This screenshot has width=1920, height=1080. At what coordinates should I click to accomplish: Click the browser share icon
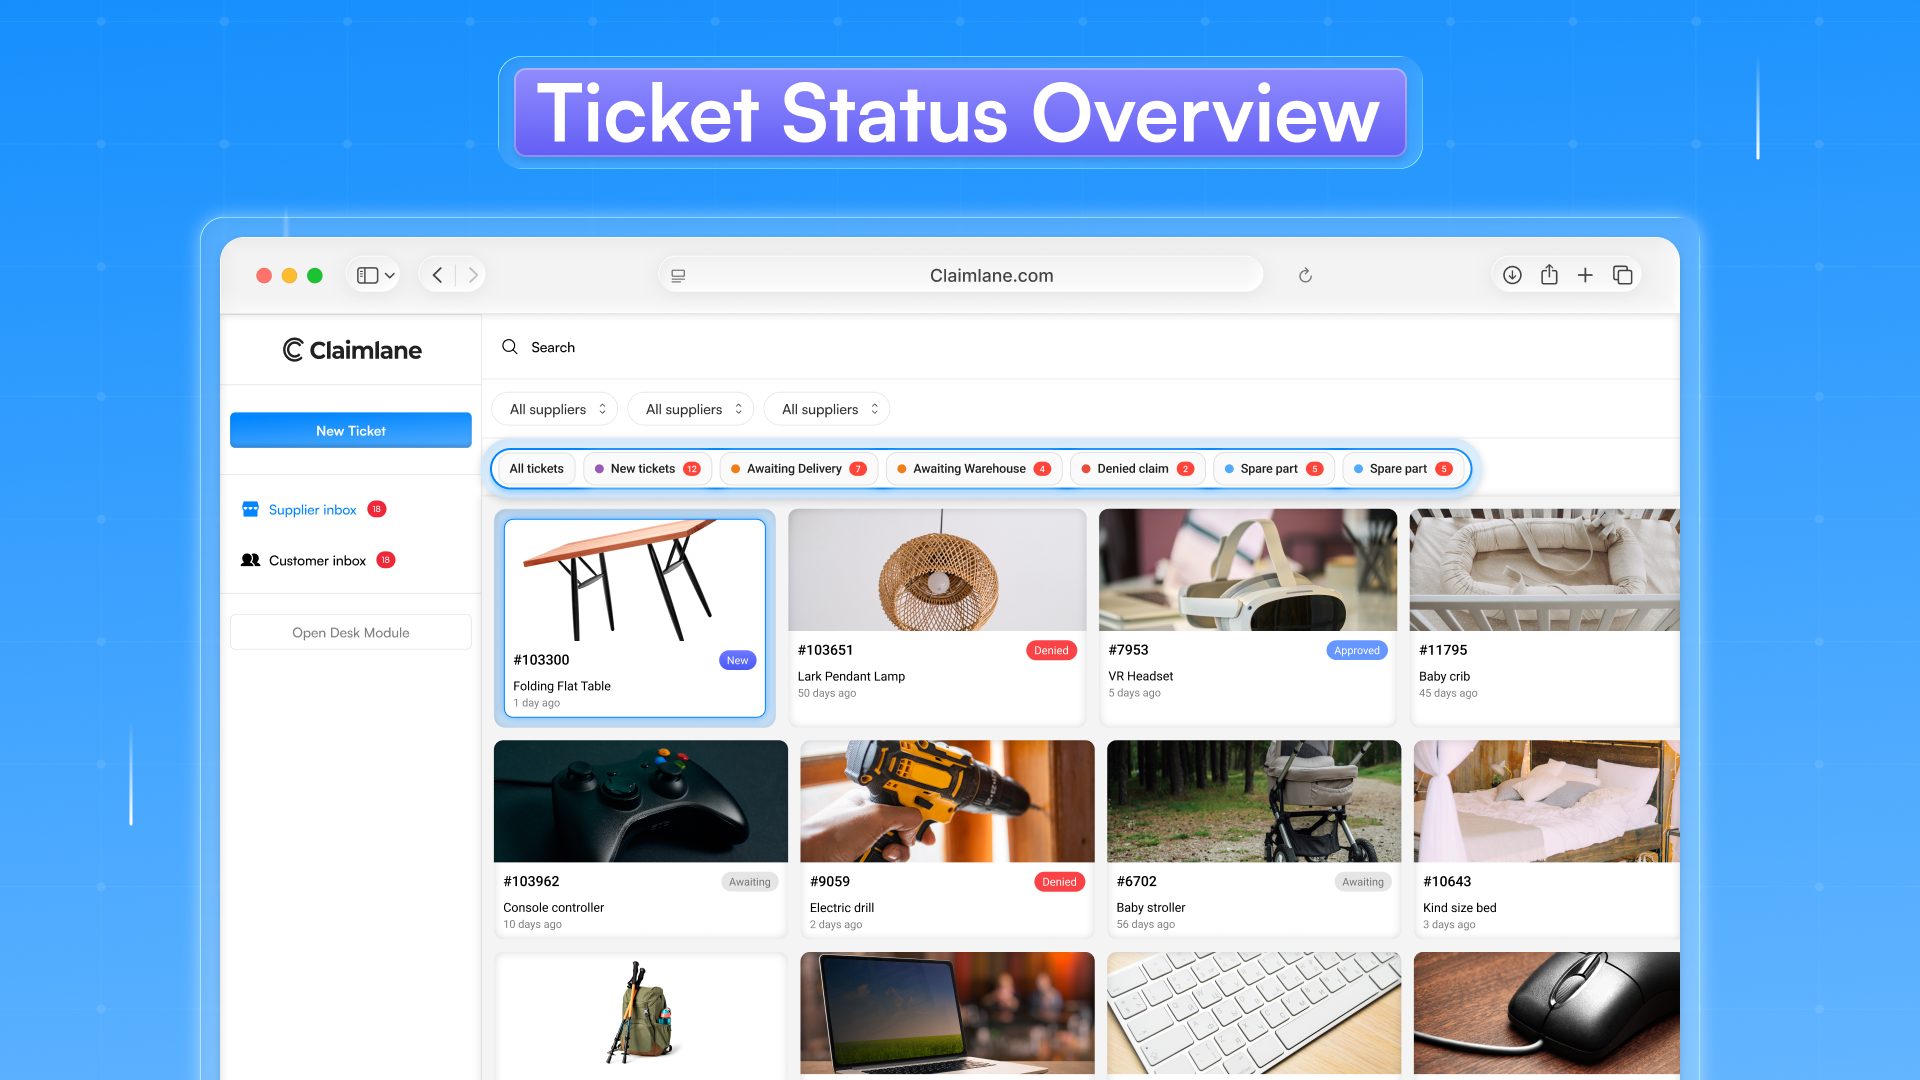[1549, 274]
